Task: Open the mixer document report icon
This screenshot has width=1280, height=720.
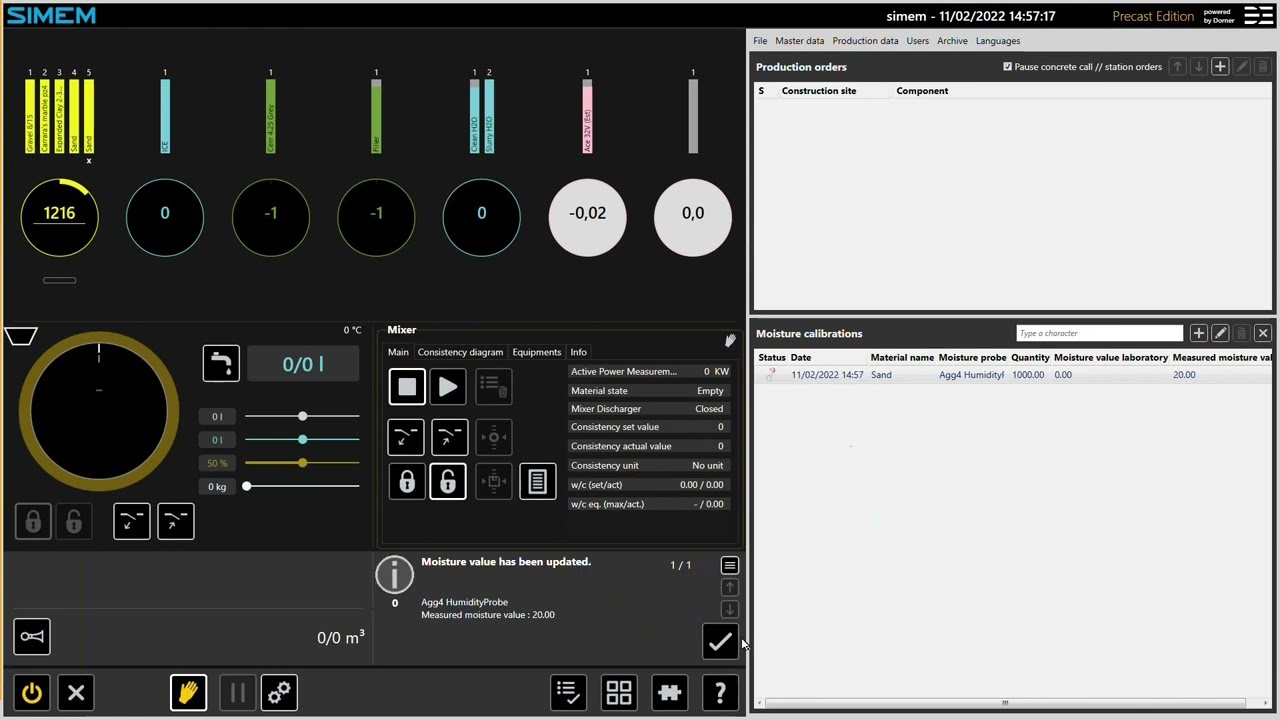Action: (537, 482)
